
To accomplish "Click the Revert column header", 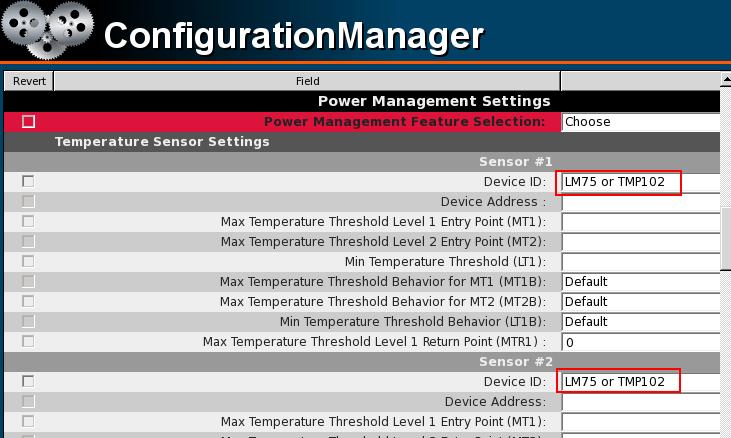I will coord(29,81).
